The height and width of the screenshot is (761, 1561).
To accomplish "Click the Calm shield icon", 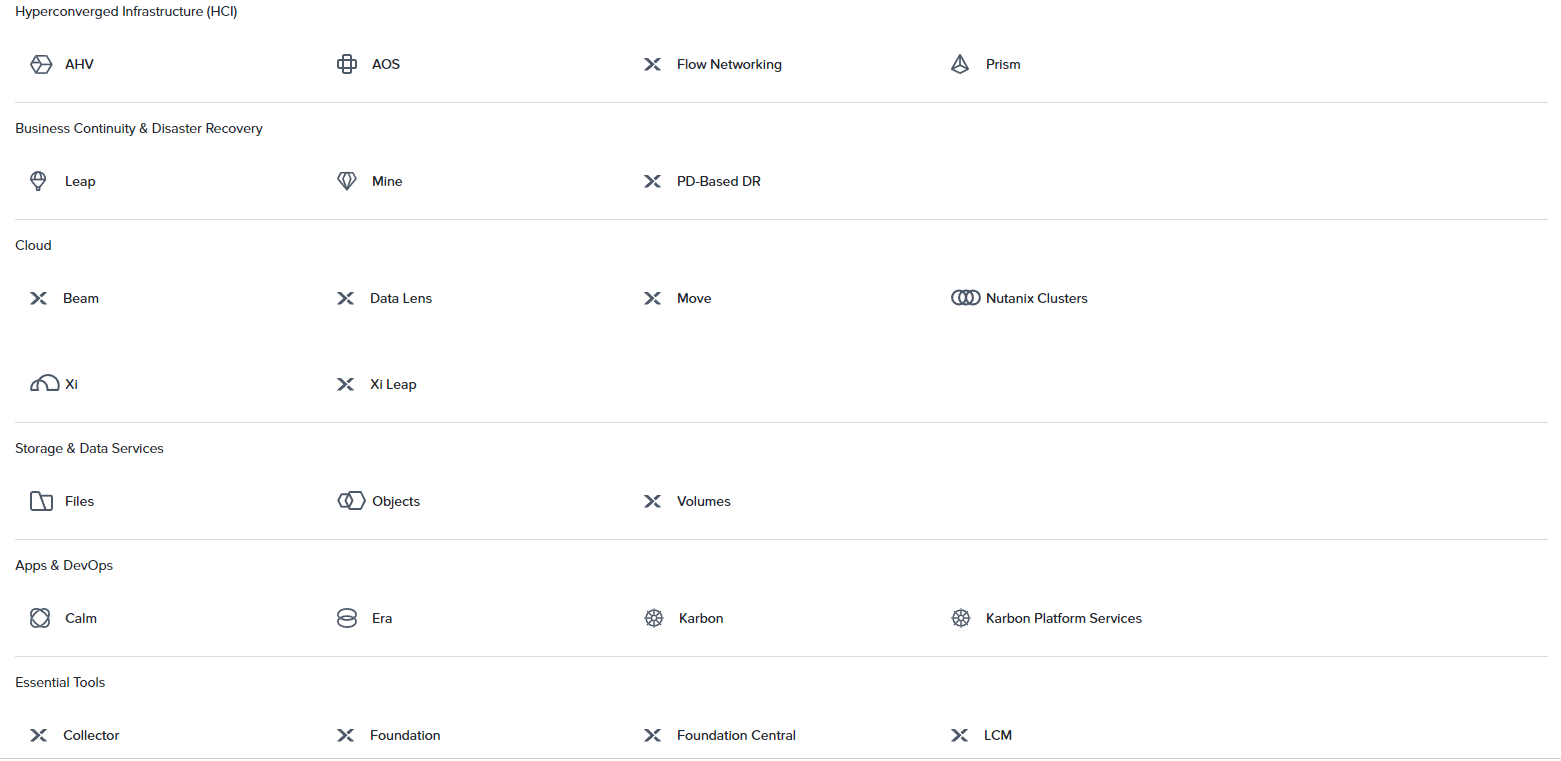I will [39, 617].
